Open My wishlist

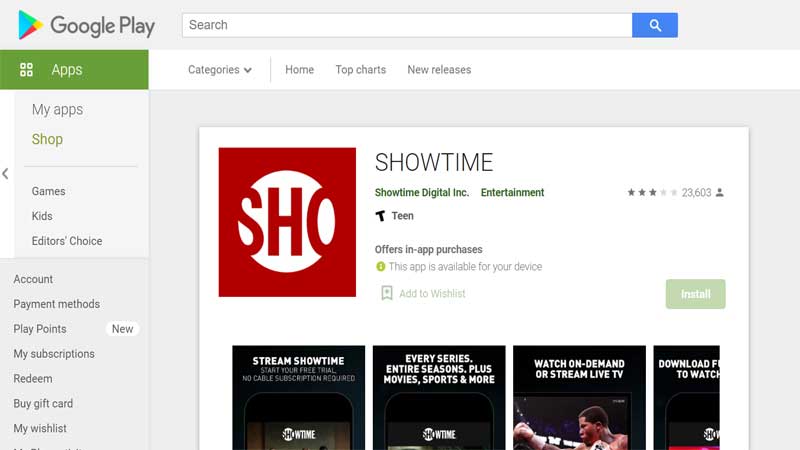click(x=40, y=429)
